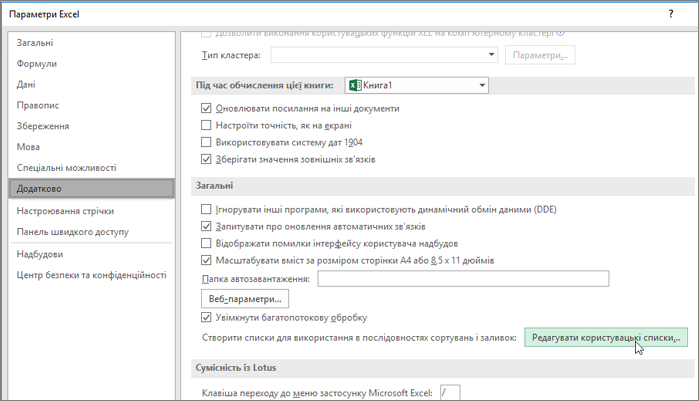Enable Настроїти точність, як на екрані
This screenshot has width=699, height=401.
pyautogui.click(x=206, y=125)
